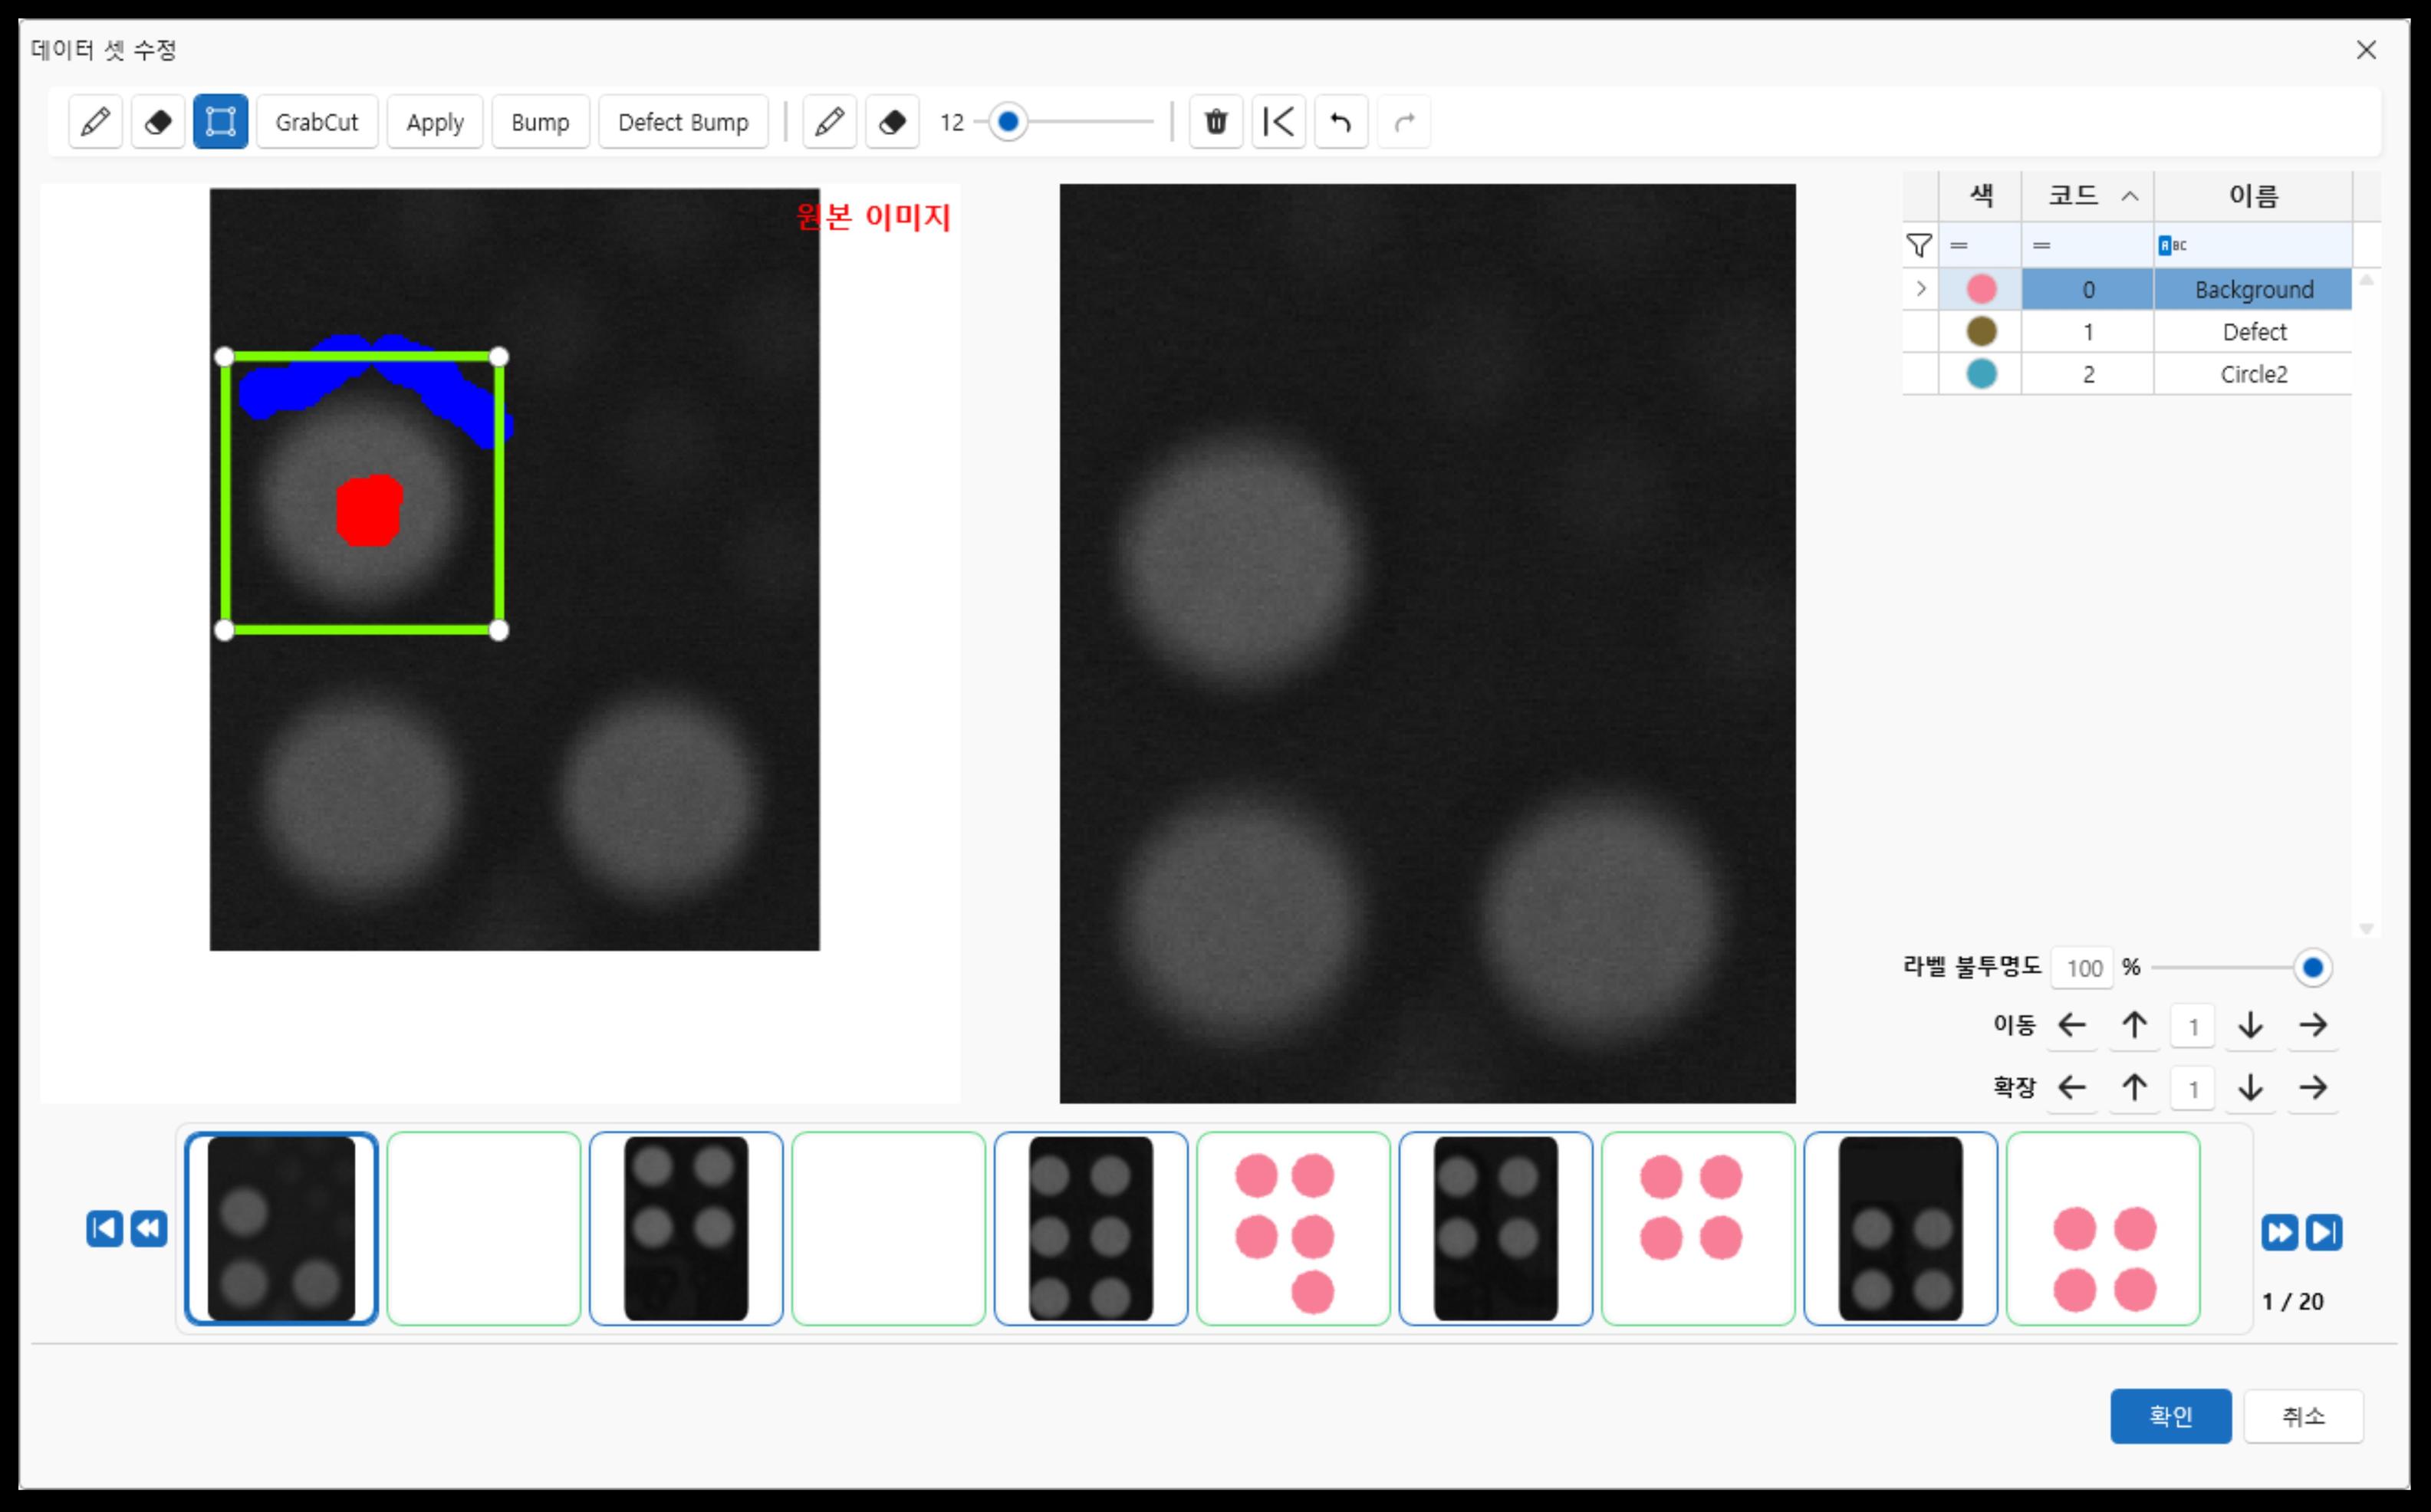Go to the first thumbnail page

104,1229
